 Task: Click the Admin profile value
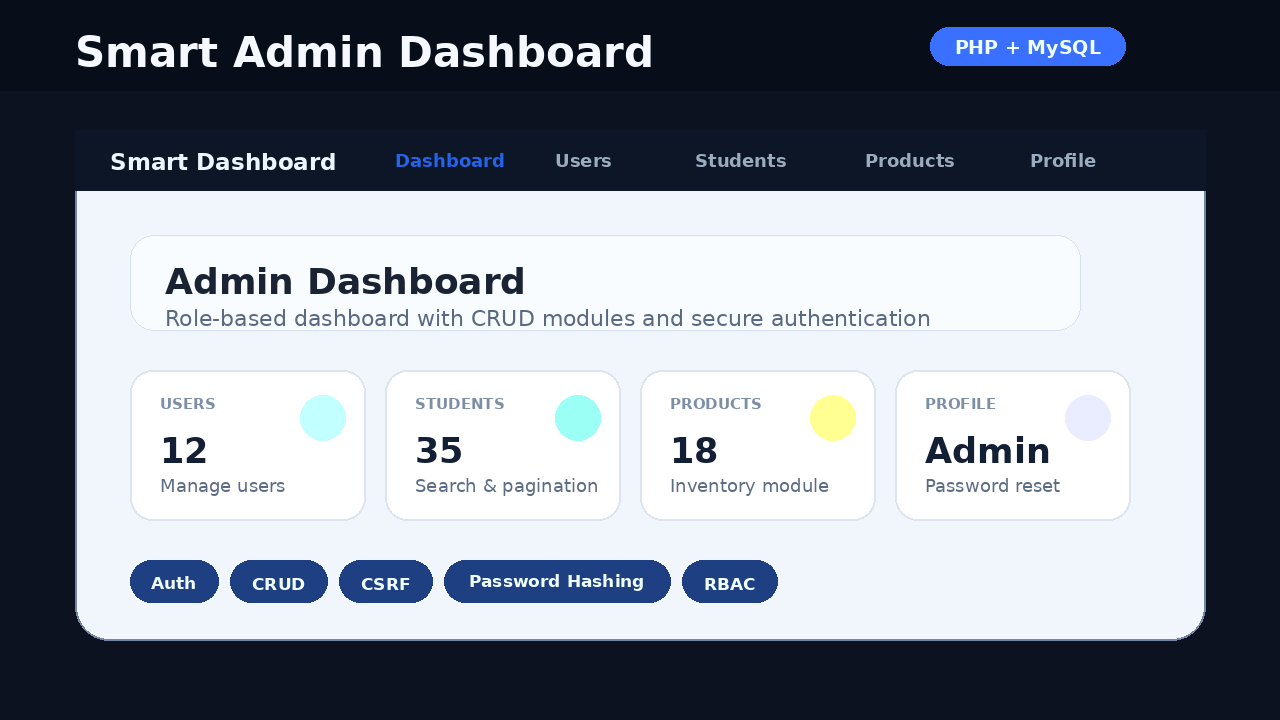988,451
